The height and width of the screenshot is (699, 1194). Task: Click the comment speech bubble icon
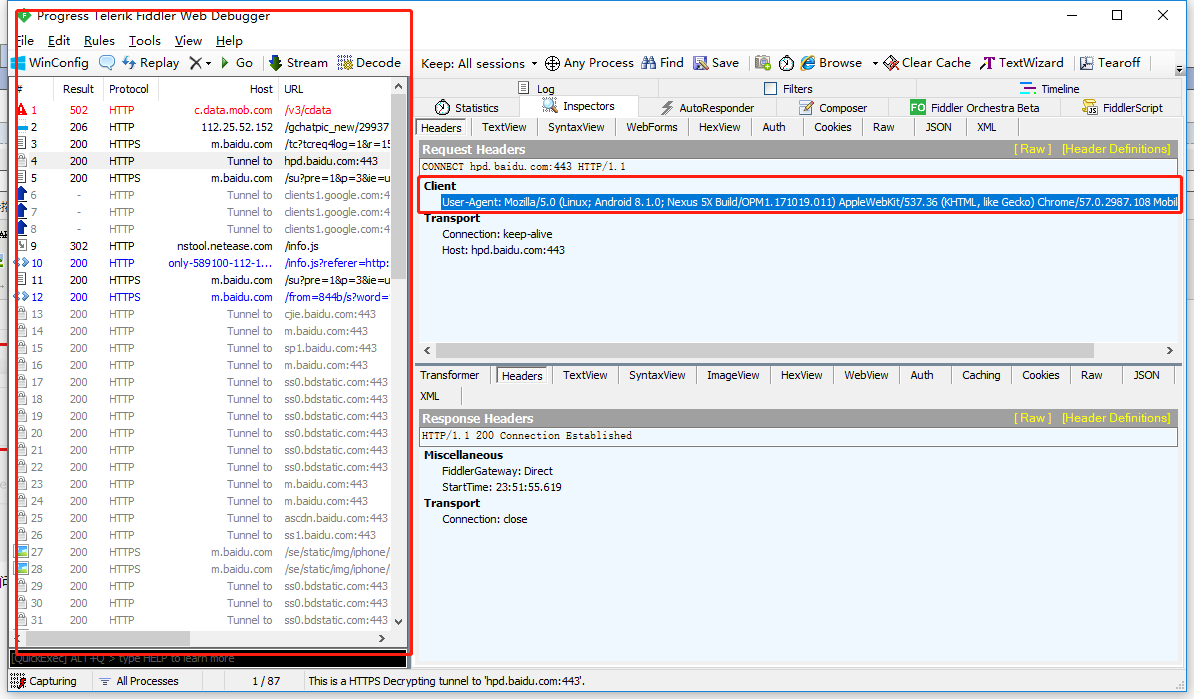tap(107, 63)
